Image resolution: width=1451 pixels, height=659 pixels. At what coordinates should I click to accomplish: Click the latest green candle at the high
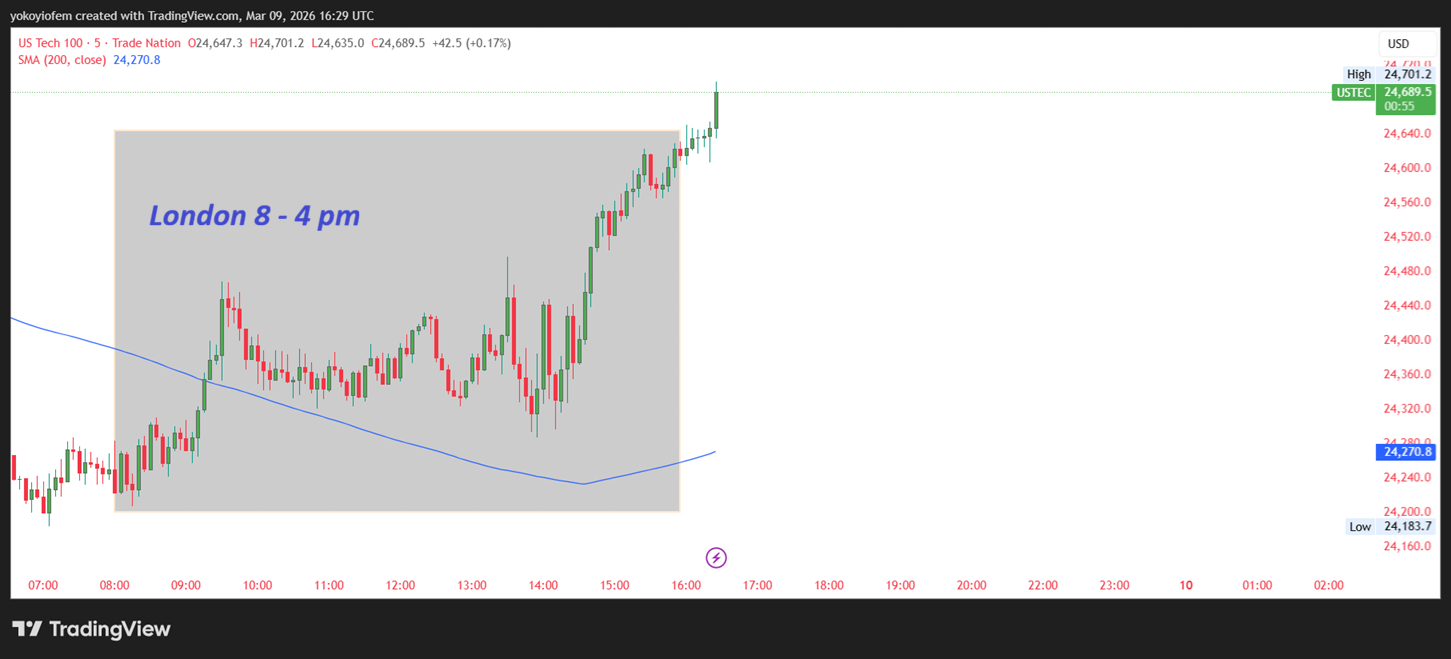pos(716,110)
